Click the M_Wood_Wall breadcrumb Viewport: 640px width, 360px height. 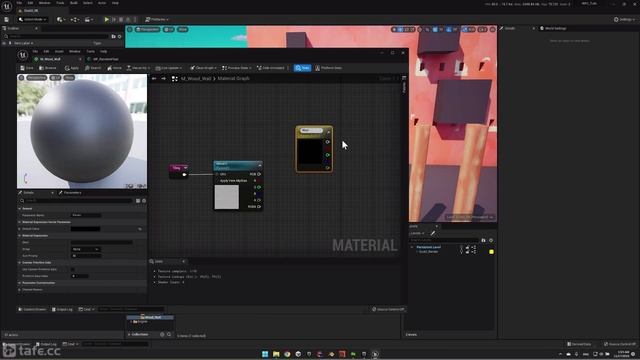(x=196, y=78)
